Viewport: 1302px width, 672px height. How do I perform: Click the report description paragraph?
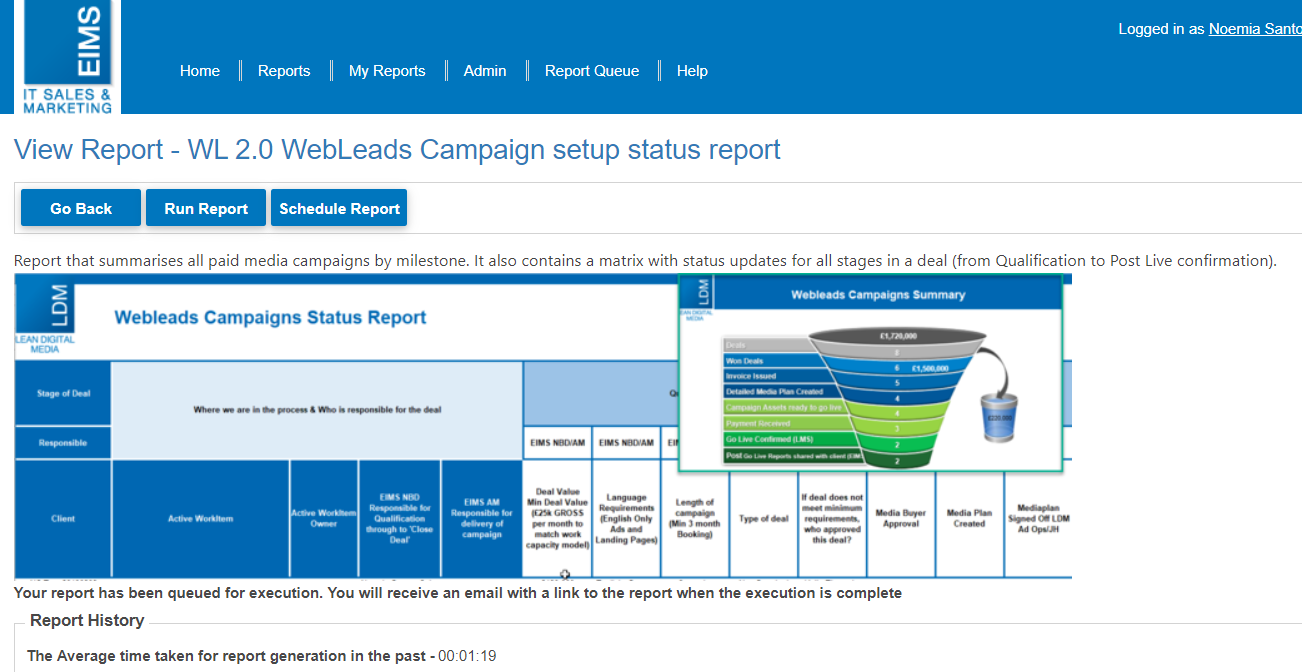click(x=645, y=261)
